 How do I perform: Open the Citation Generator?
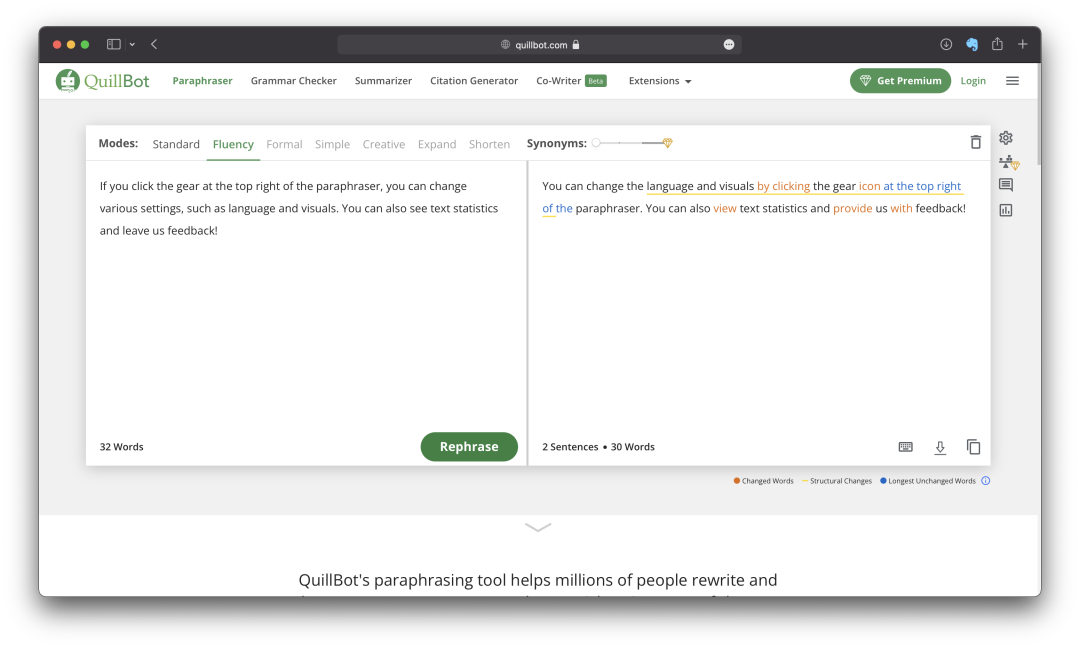[474, 81]
